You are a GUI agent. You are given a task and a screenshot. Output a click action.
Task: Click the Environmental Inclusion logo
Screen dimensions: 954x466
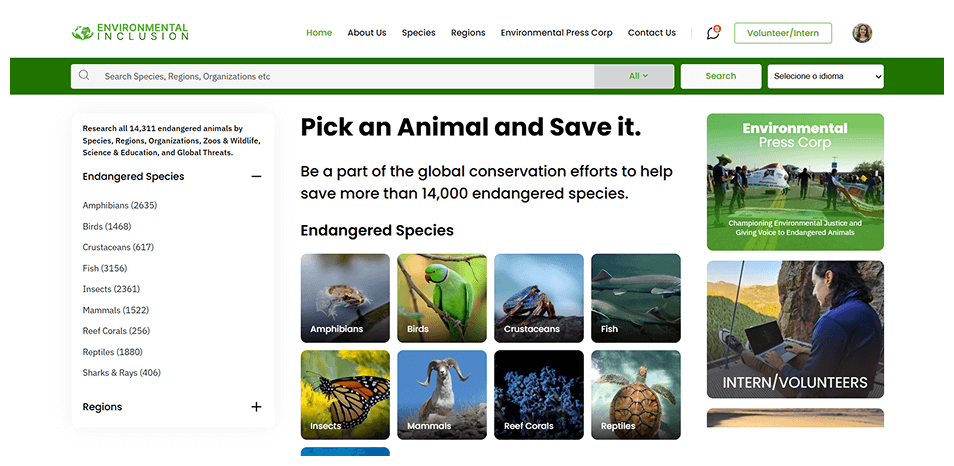(x=130, y=33)
